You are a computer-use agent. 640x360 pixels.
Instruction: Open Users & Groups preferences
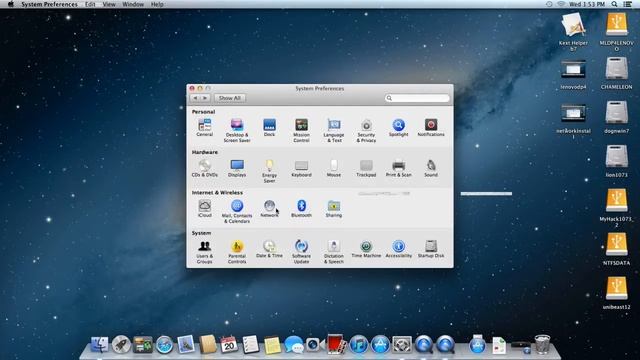(204, 251)
